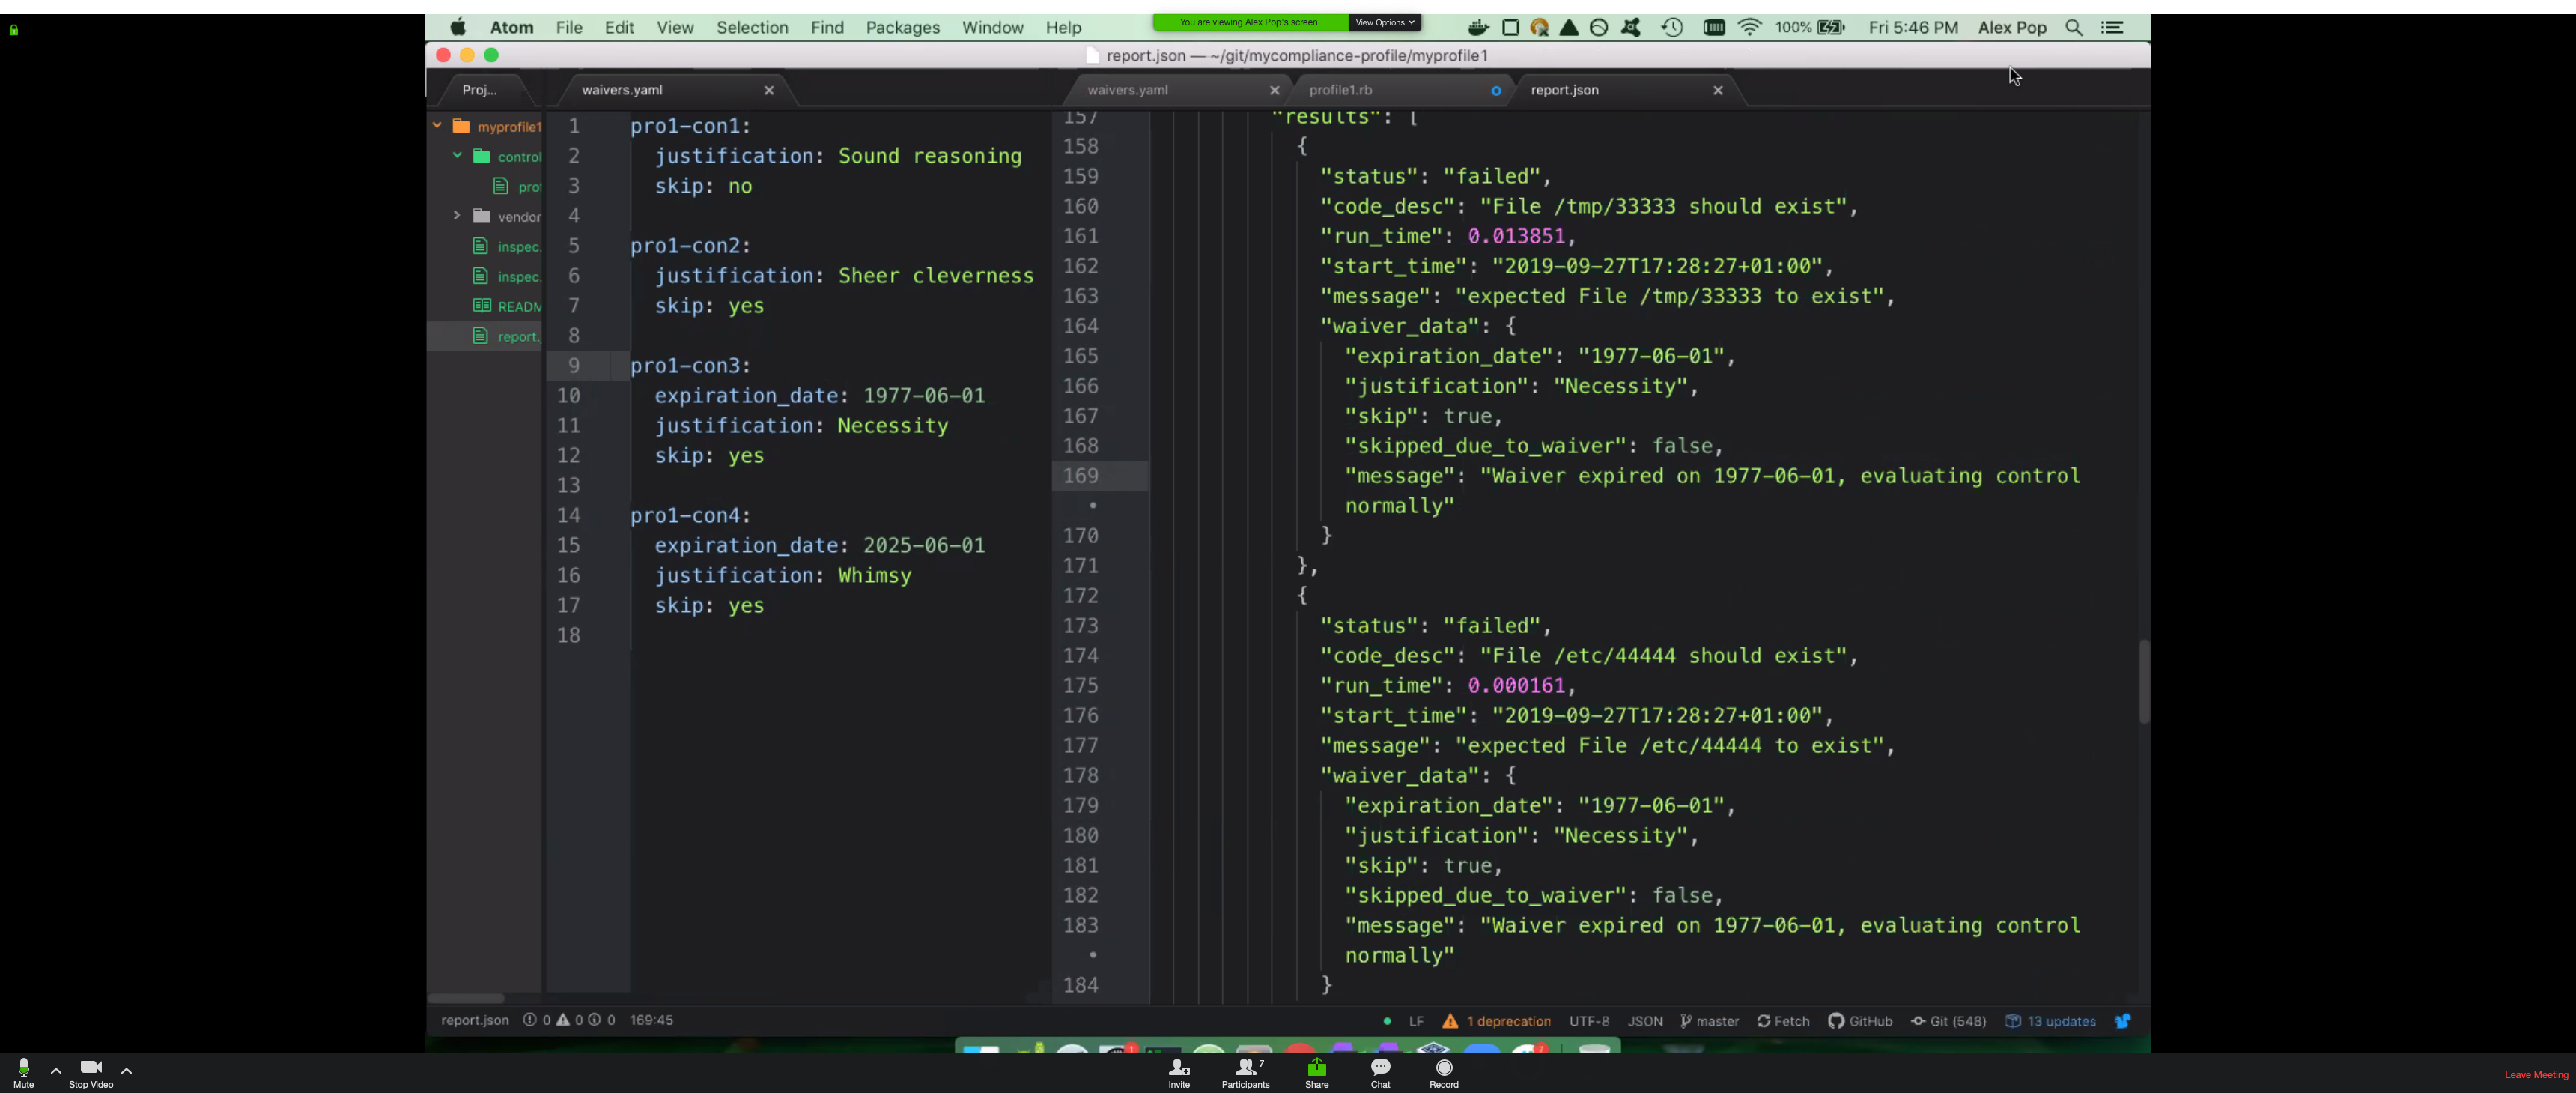Close the left pane waivers.yaml tab
The width and height of the screenshot is (2576, 1093).
click(x=768, y=90)
